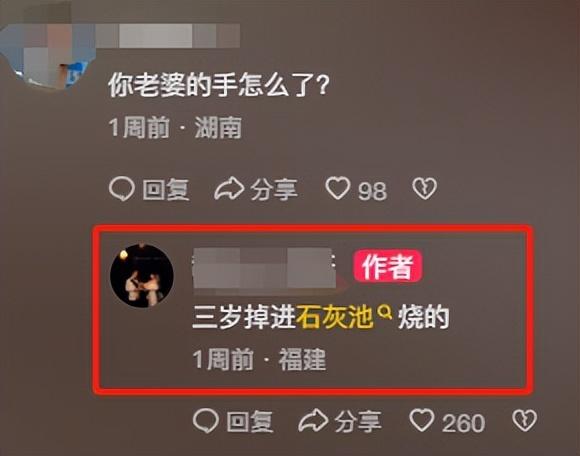Click the share arrow icon under the first comment
This screenshot has height=456, width=580.
(229, 189)
